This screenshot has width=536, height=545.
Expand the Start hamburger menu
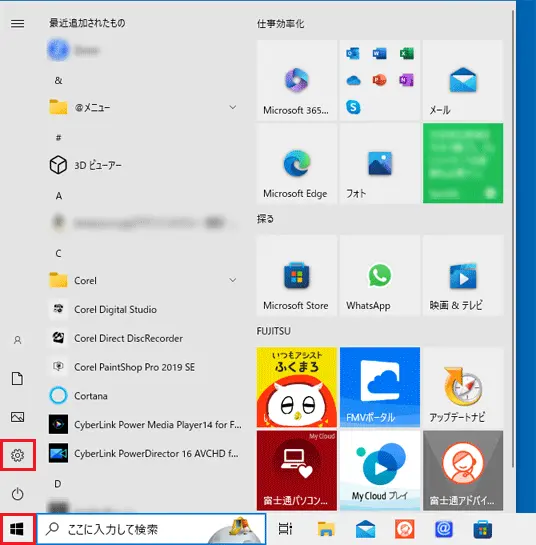(17, 23)
